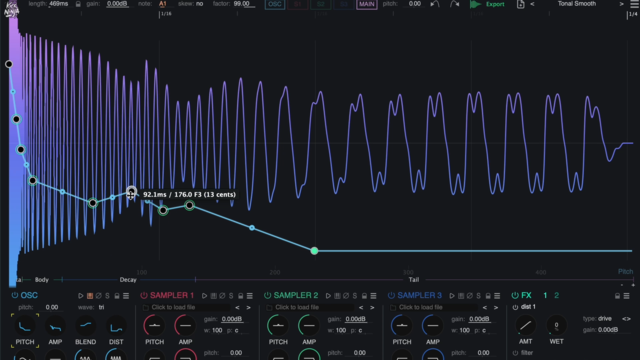Click the note field showing A1
The image size is (640, 360).
pos(162,4)
